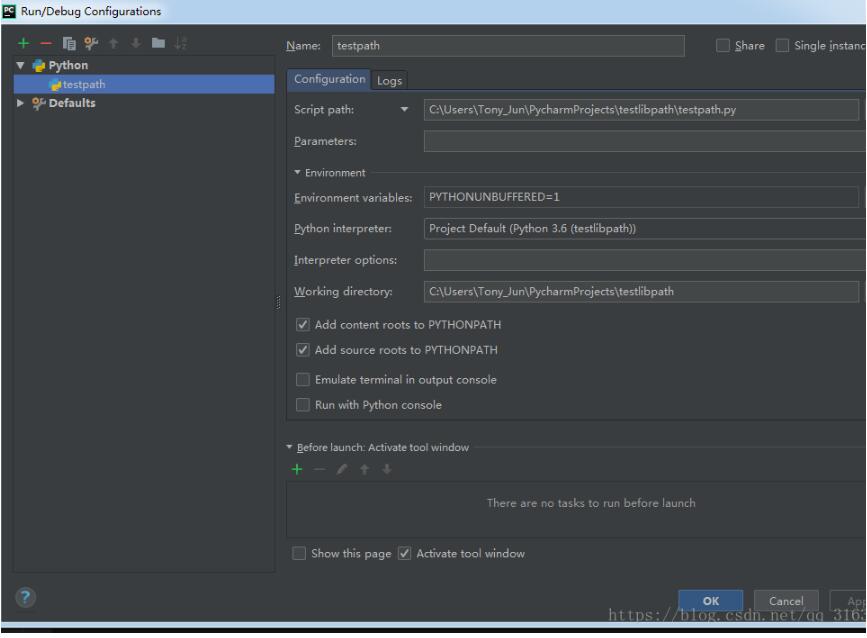Image resolution: width=867 pixels, height=638 pixels.
Task: Create new folder icon in toolbar
Action: pos(158,43)
